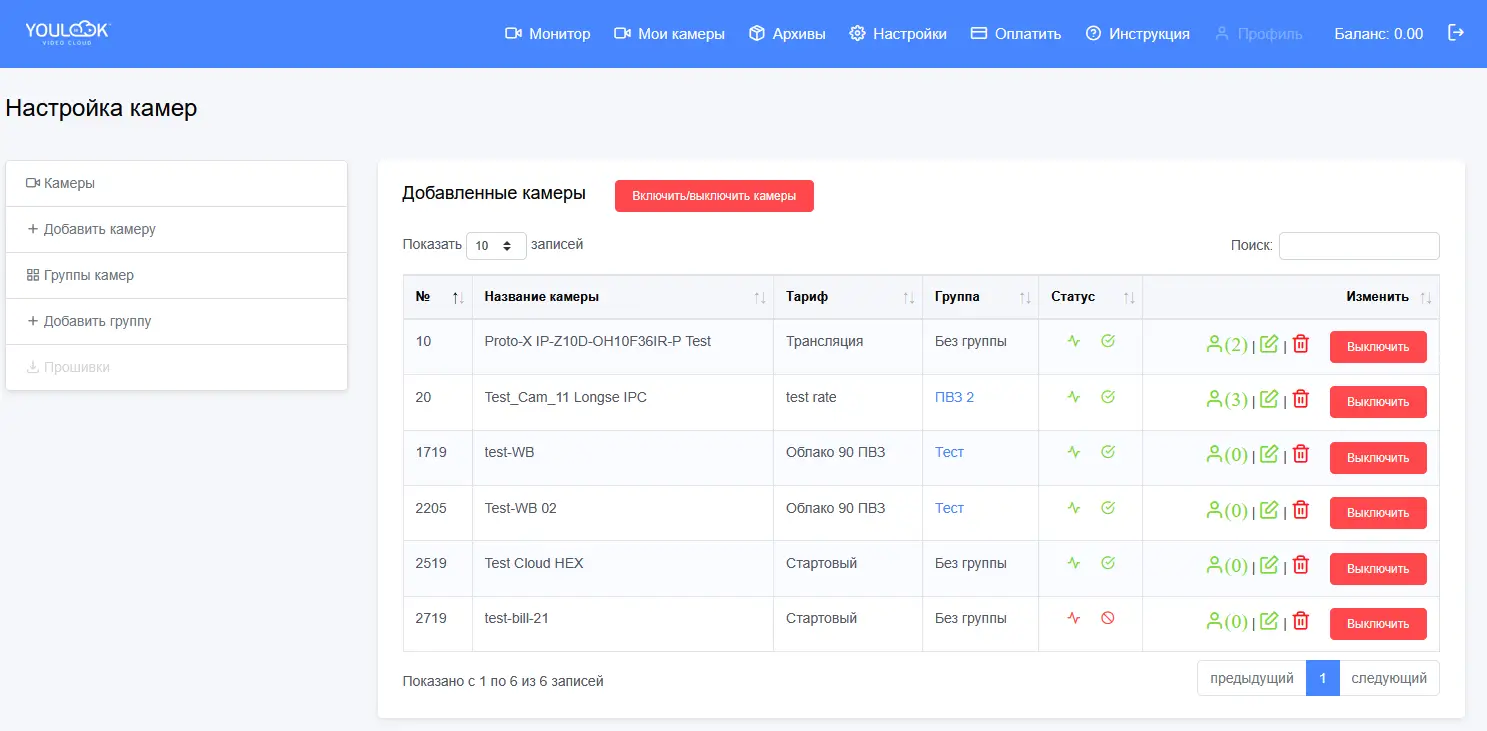Click the Включить/выключить камеры button

(714, 196)
